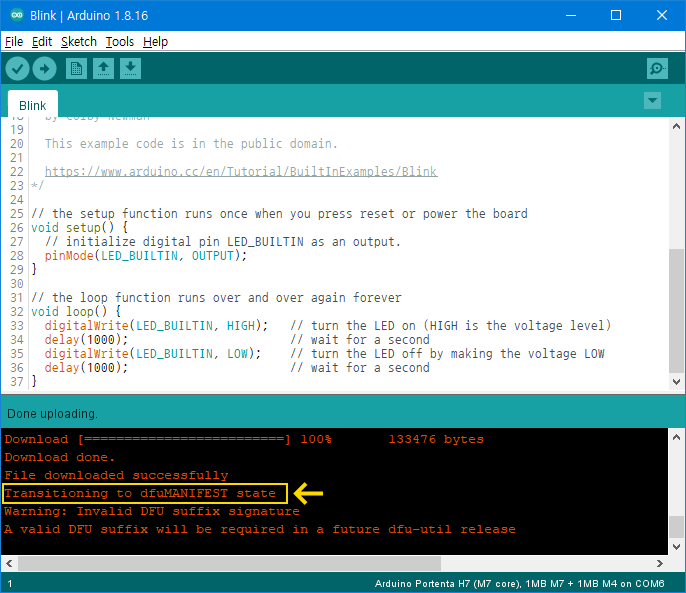The height and width of the screenshot is (593, 686).
Task: Follow the arduino.cc Blink tutorial link
Action: (241, 172)
